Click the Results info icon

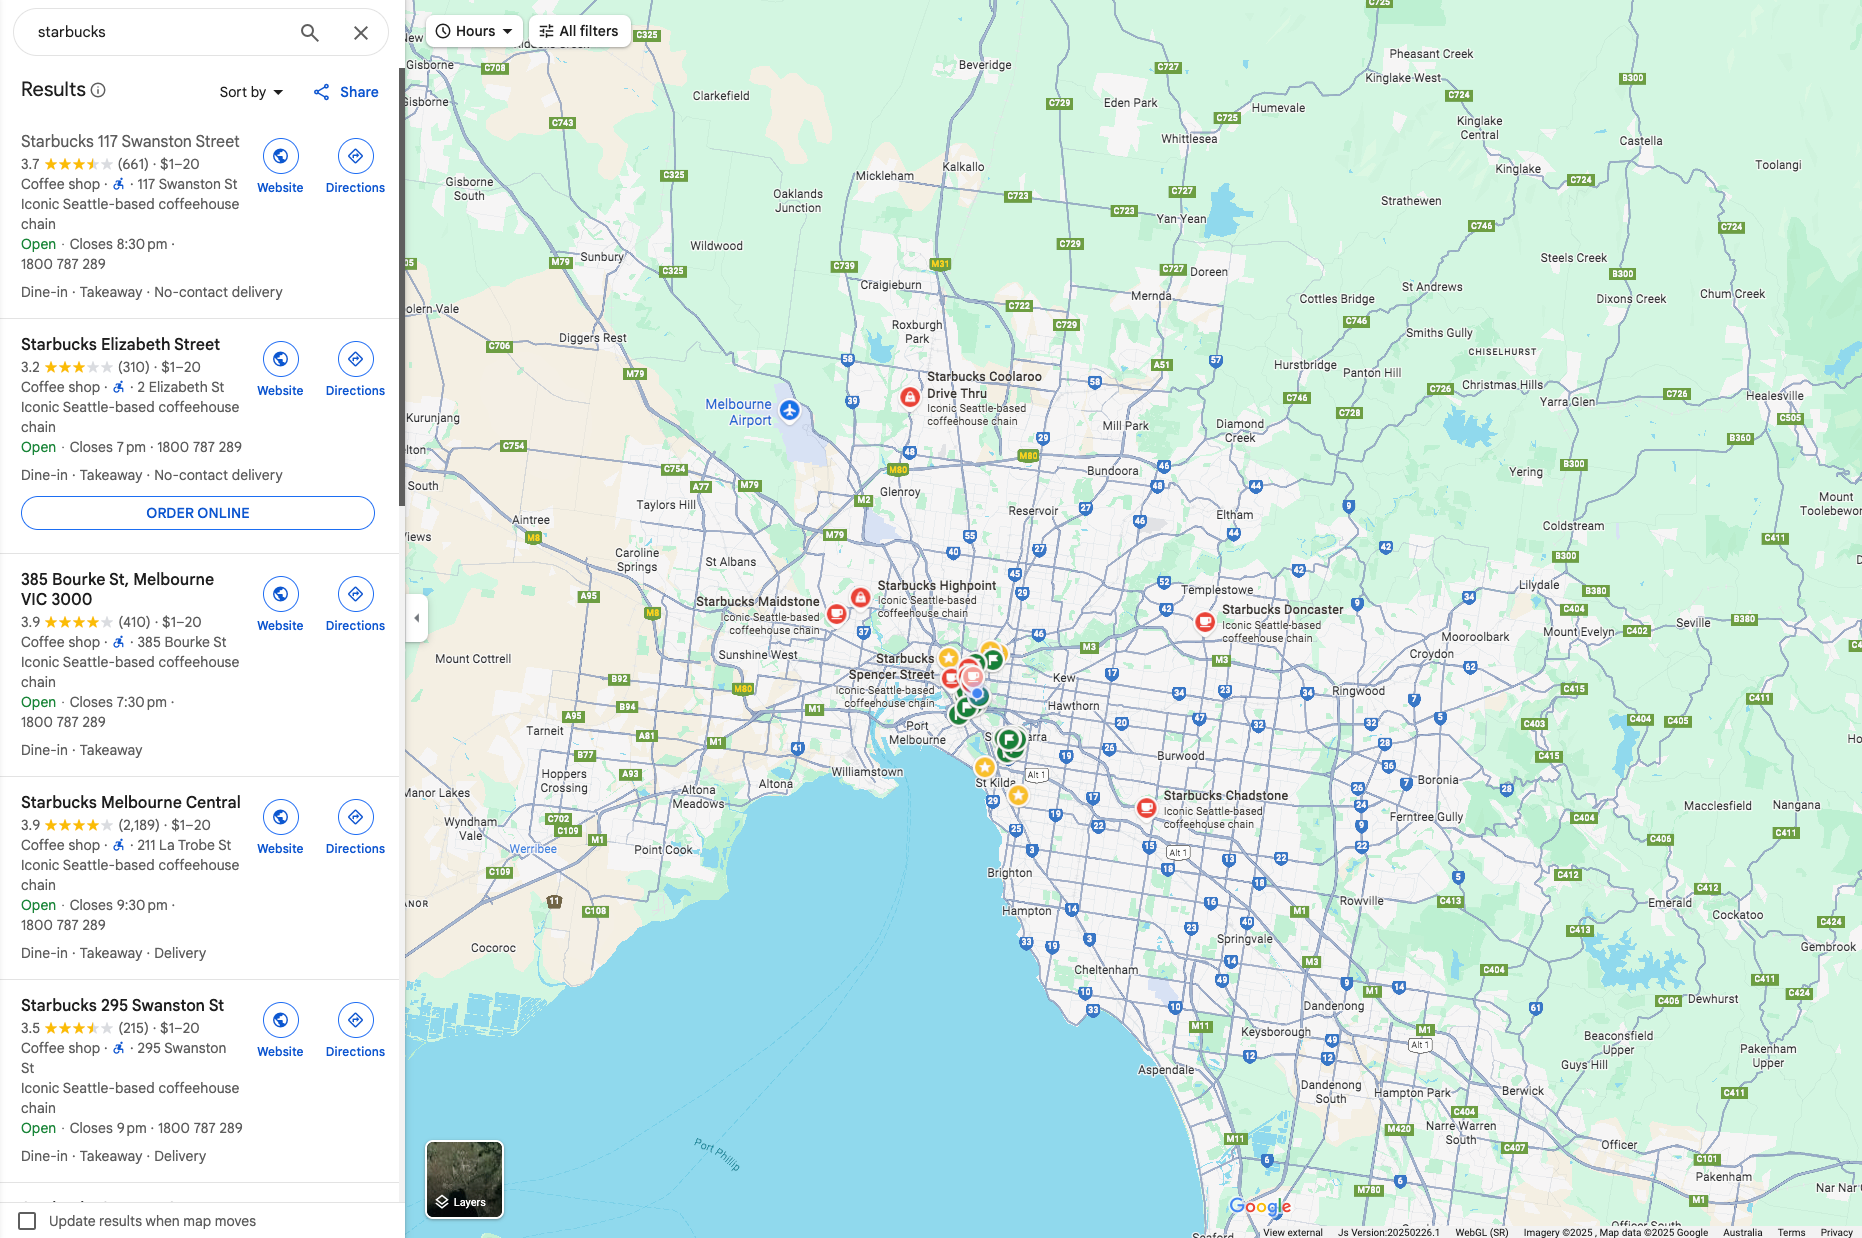point(98,90)
